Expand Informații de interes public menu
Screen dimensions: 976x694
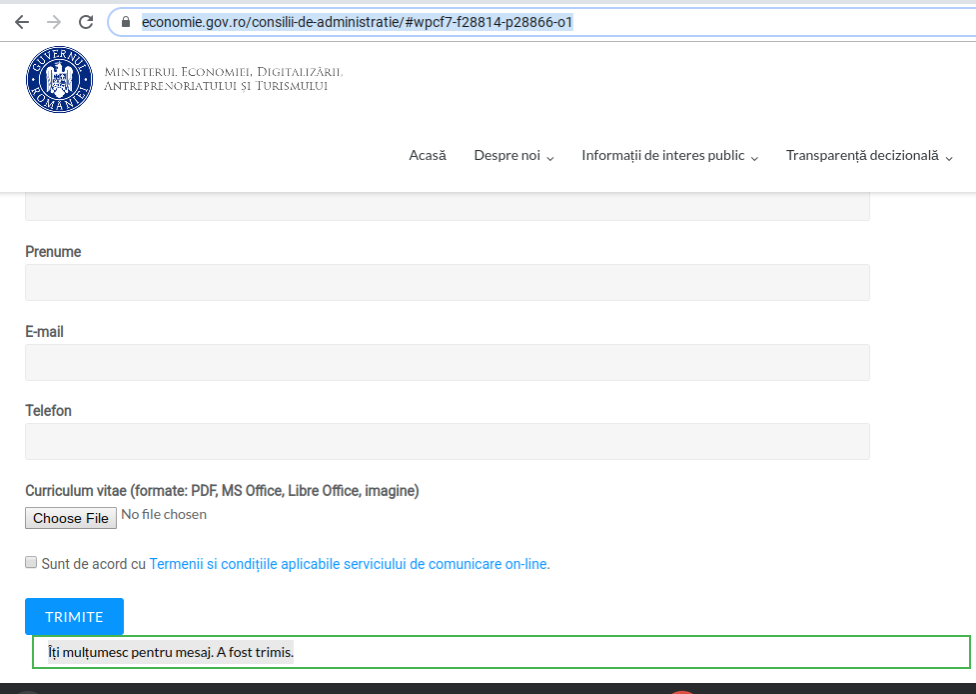pyautogui.click(x=669, y=155)
